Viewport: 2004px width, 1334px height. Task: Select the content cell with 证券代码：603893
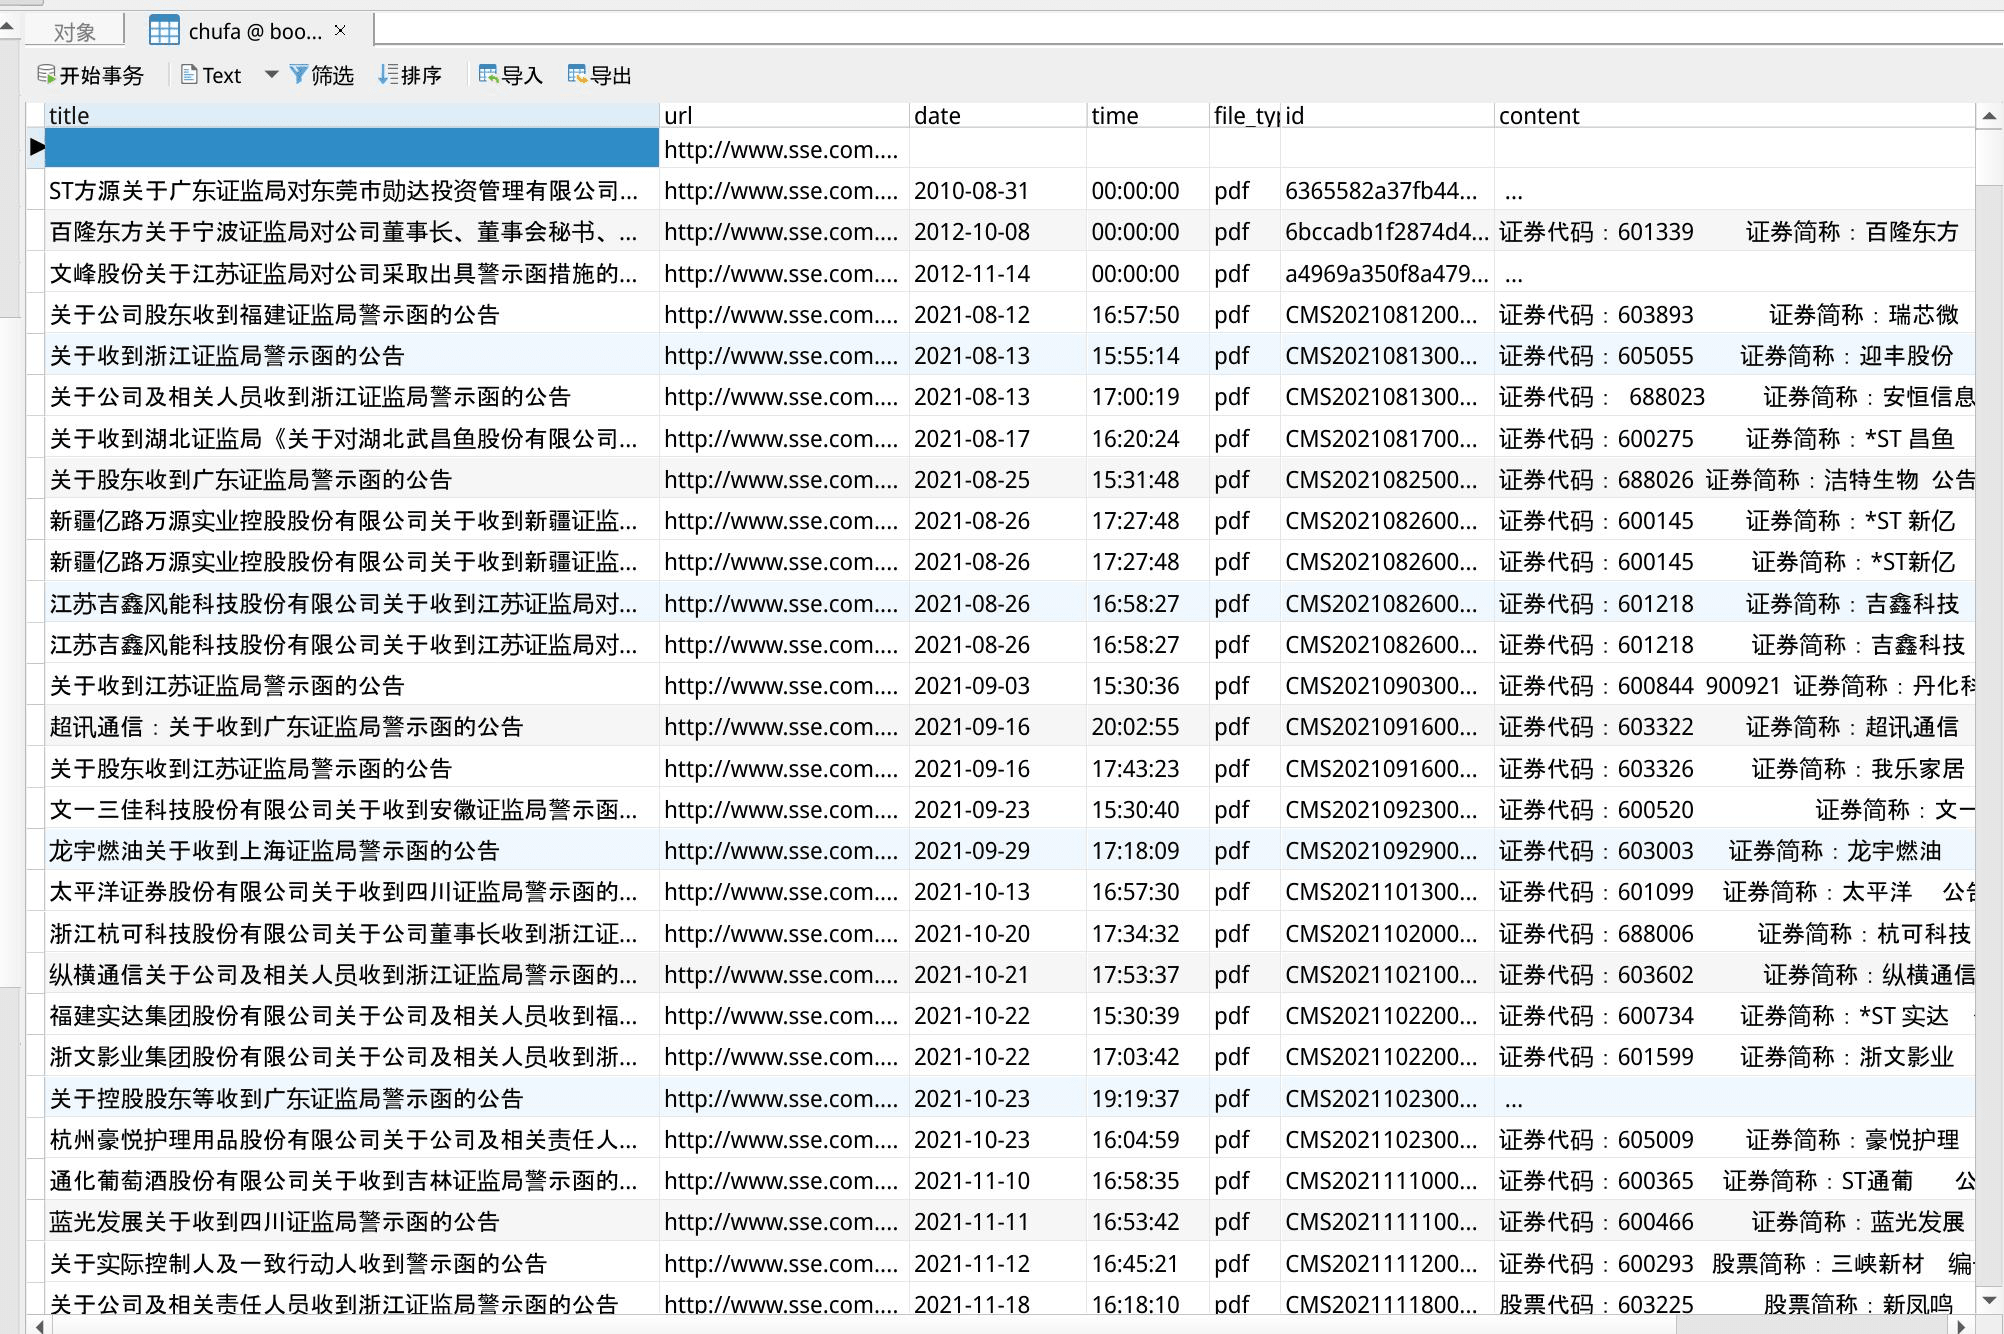pyautogui.click(x=1735, y=314)
